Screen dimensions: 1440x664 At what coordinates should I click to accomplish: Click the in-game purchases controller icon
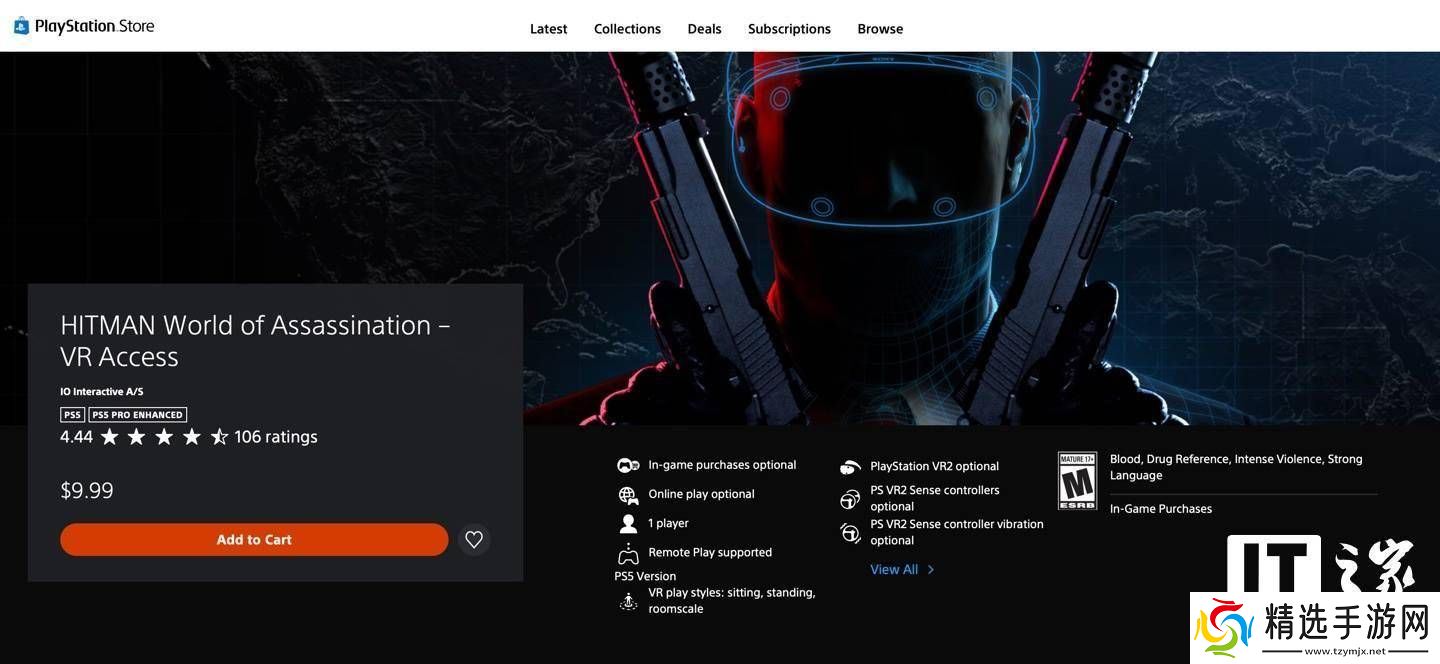[x=628, y=465]
